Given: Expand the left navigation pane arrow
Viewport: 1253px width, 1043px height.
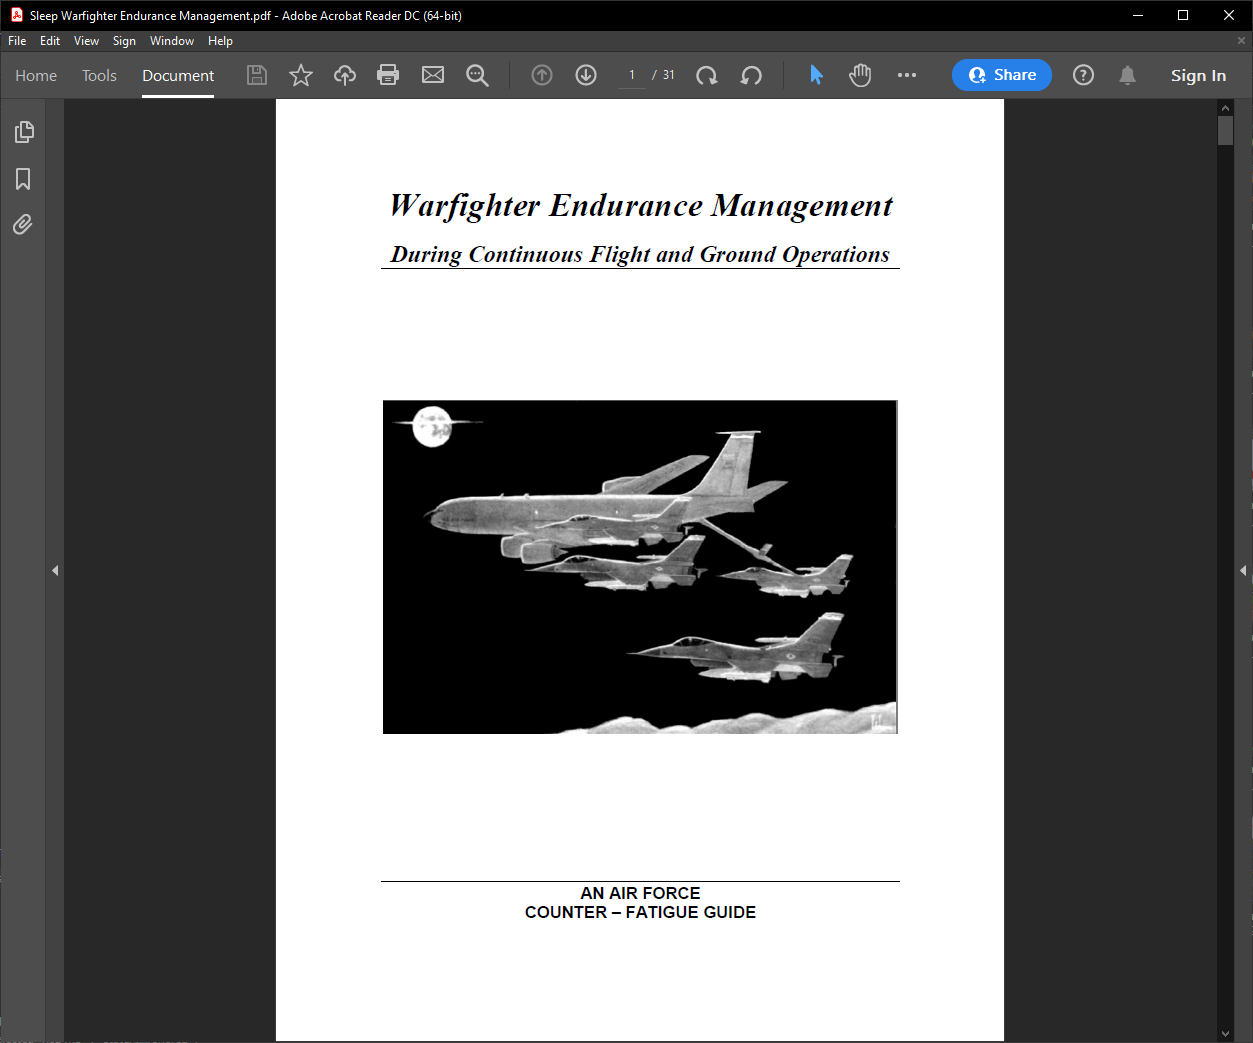Looking at the screenshot, I should coord(55,570).
